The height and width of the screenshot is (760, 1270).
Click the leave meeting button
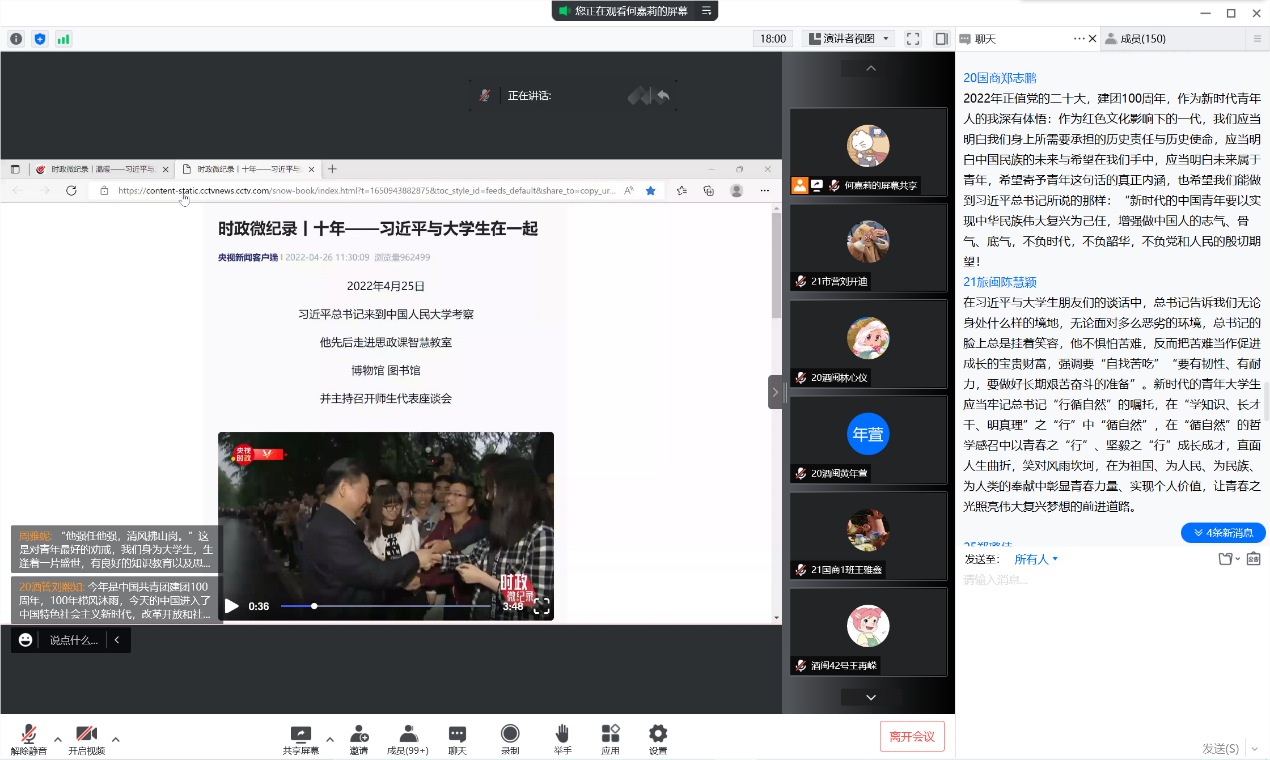coord(911,736)
